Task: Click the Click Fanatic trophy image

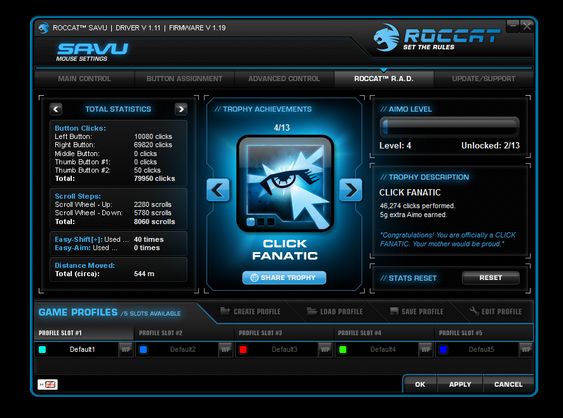Action: coord(285,184)
